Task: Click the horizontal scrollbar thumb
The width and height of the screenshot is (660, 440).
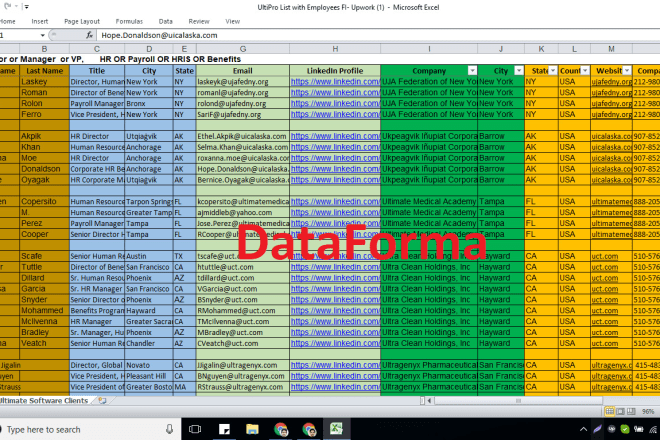Action: click(x=518, y=401)
